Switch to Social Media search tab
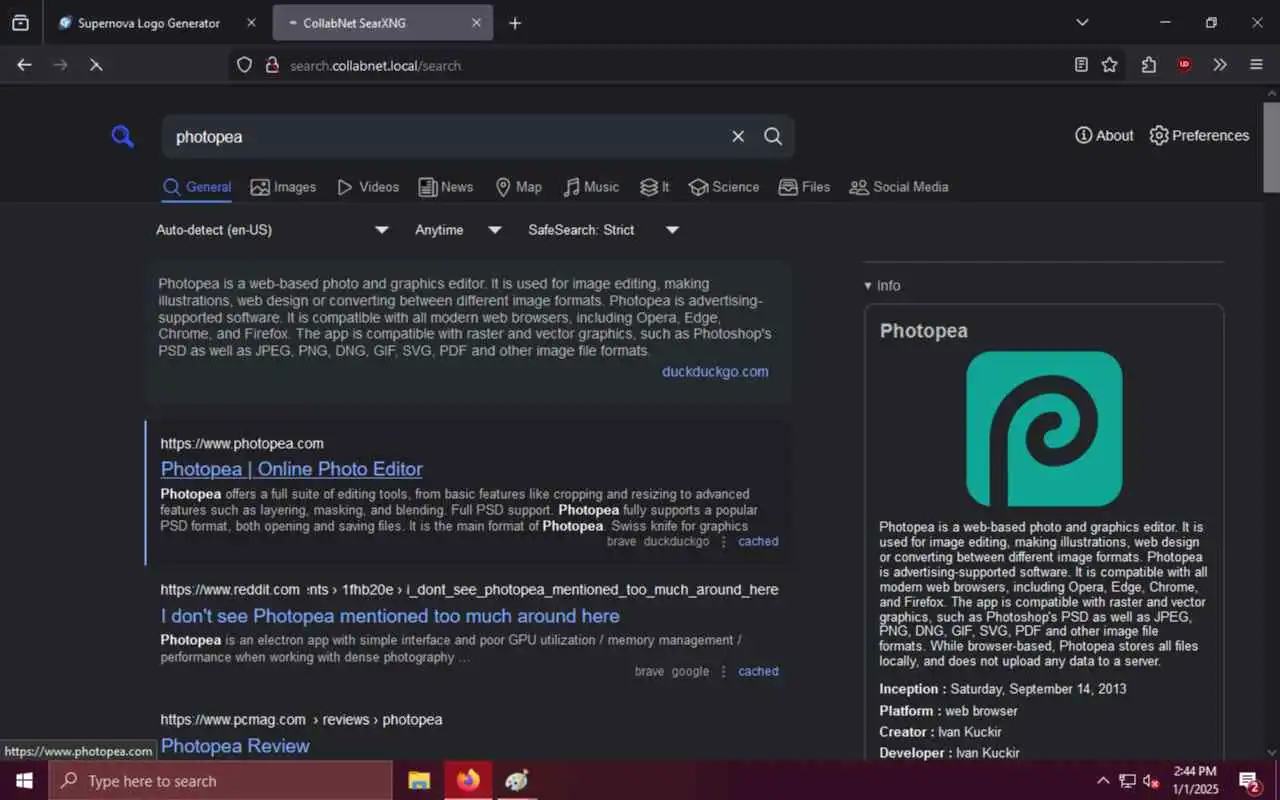 pos(899,187)
